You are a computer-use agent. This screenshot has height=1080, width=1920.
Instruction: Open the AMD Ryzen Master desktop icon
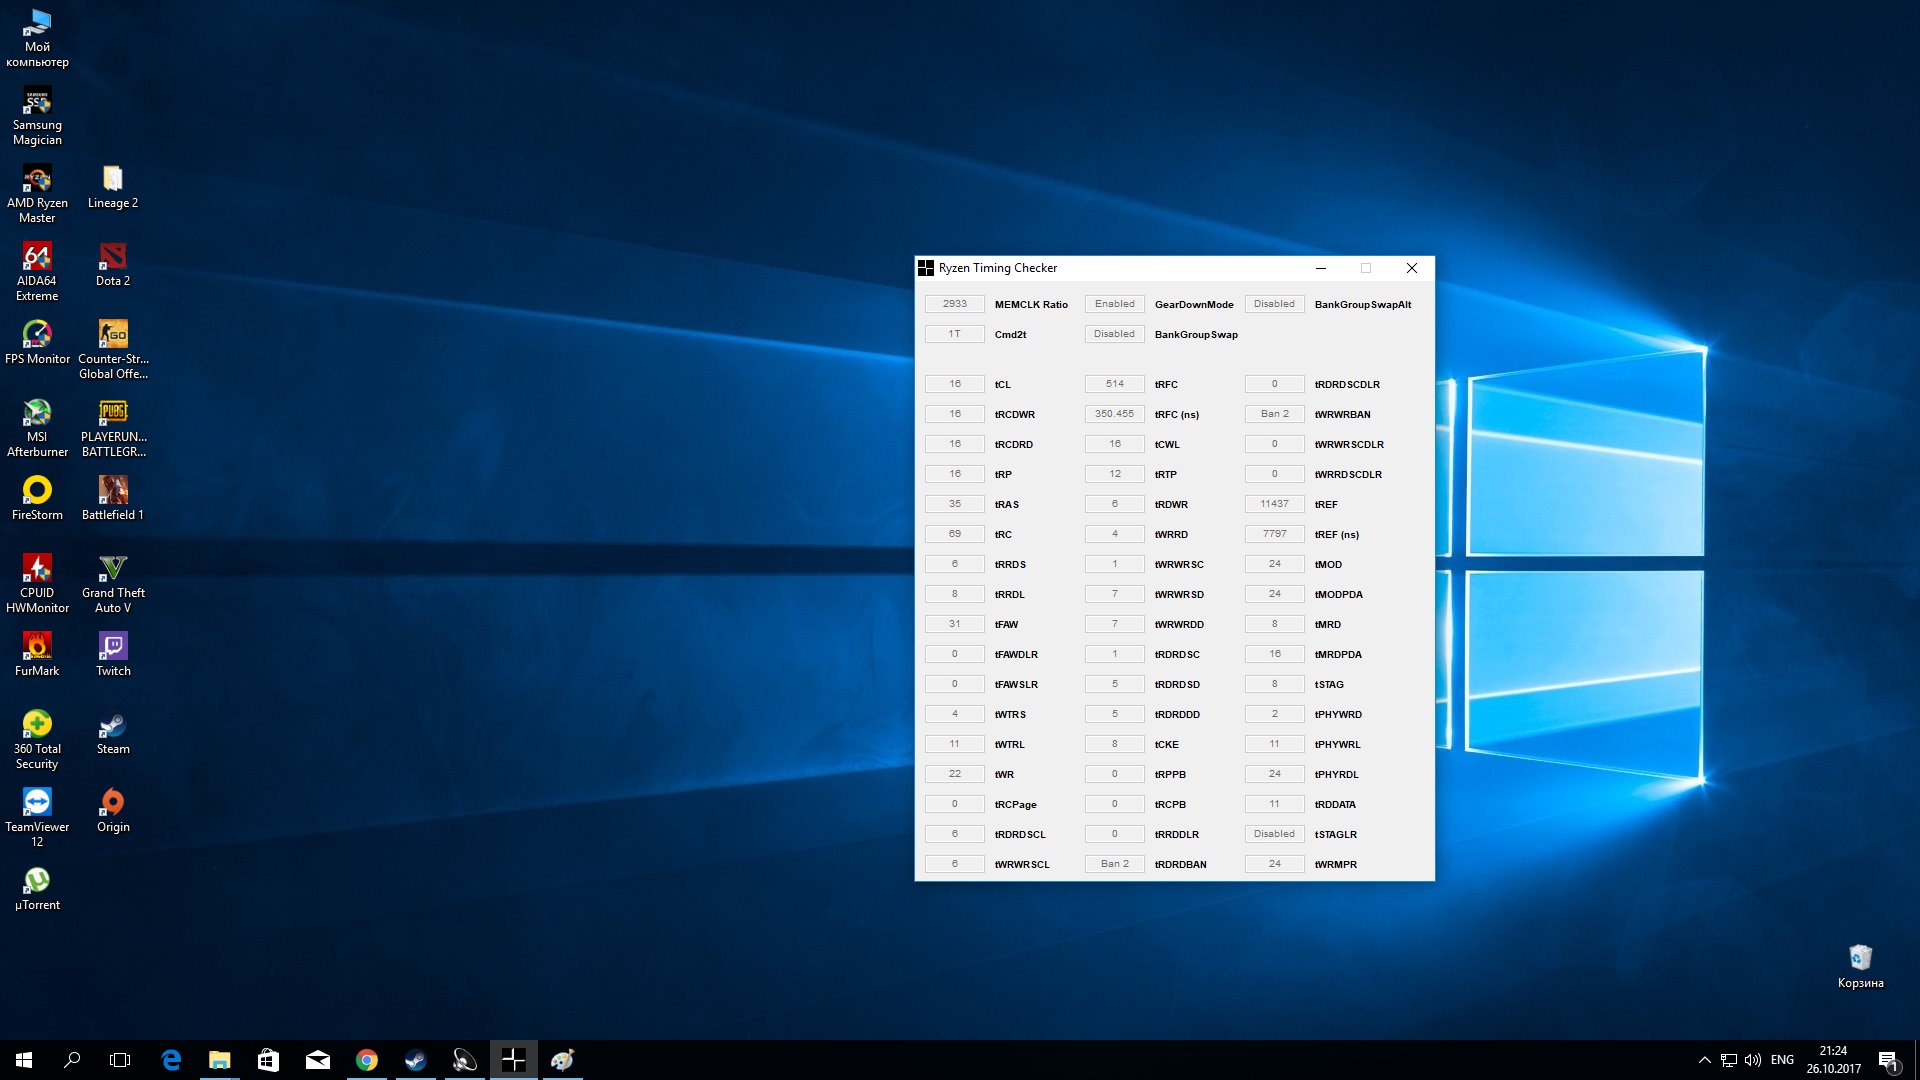(x=37, y=180)
